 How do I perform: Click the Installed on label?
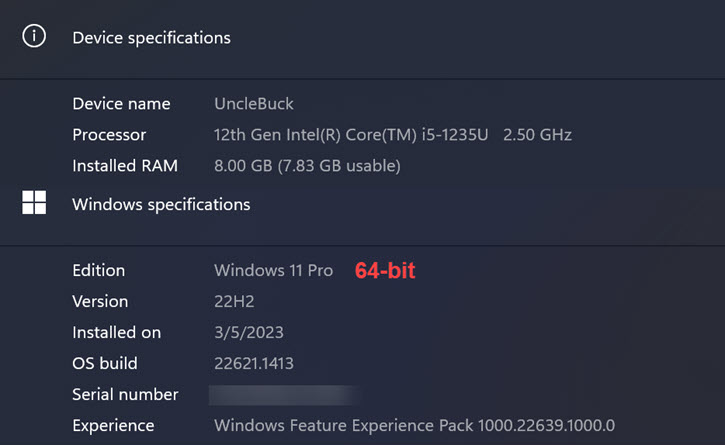coord(116,333)
